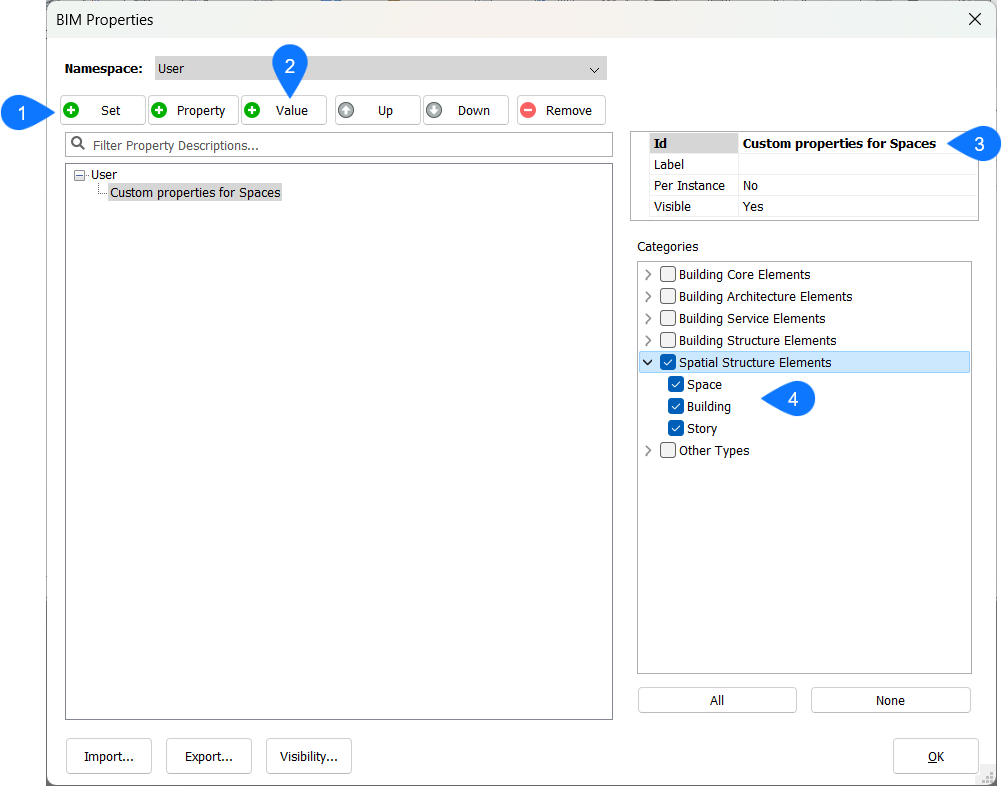Open the Namespace dropdown
The image size is (1002, 786).
click(595, 69)
